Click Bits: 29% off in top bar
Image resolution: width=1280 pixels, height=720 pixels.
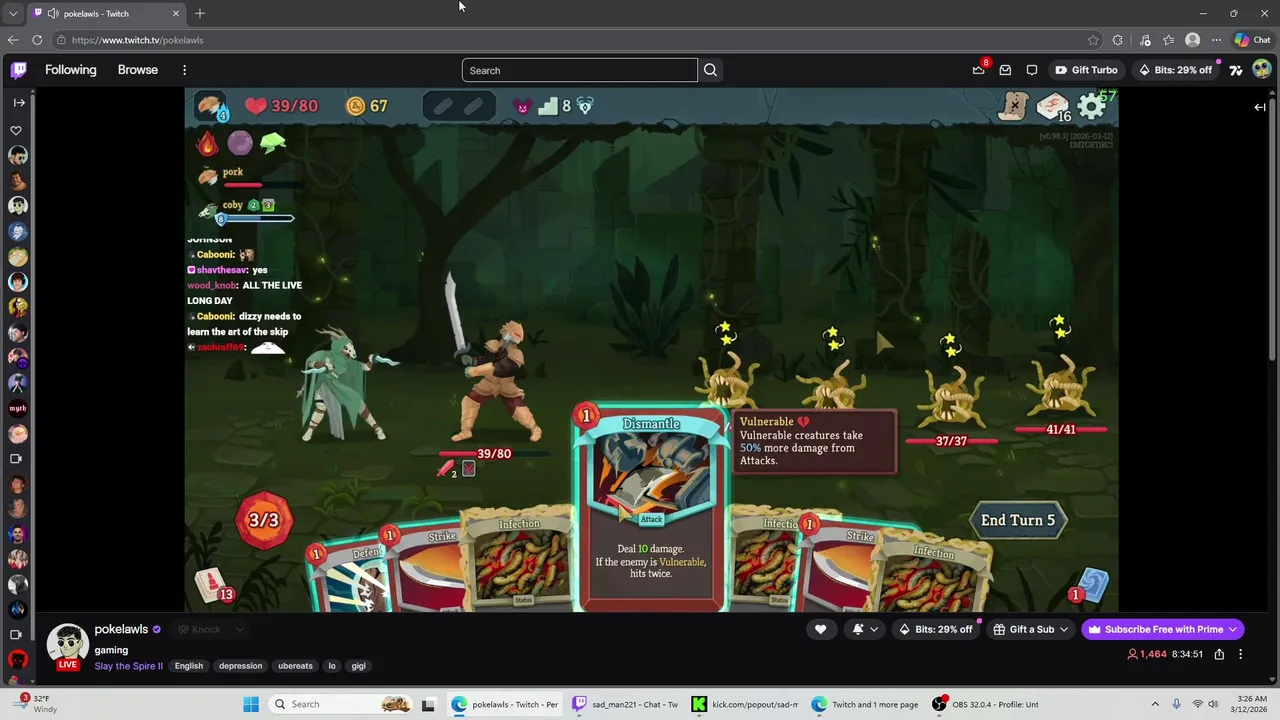pos(1175,70)
